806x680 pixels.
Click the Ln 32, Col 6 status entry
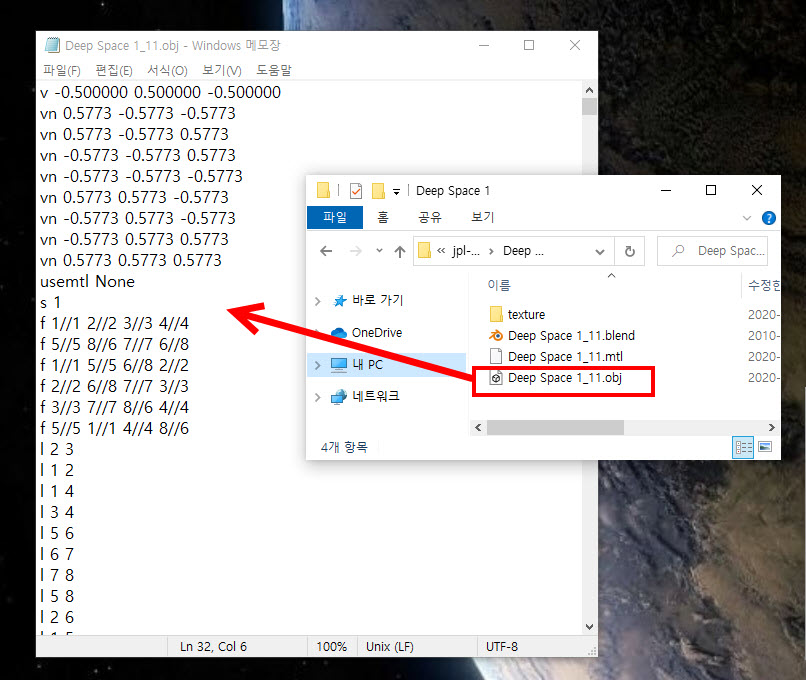(x=213, y=647)
